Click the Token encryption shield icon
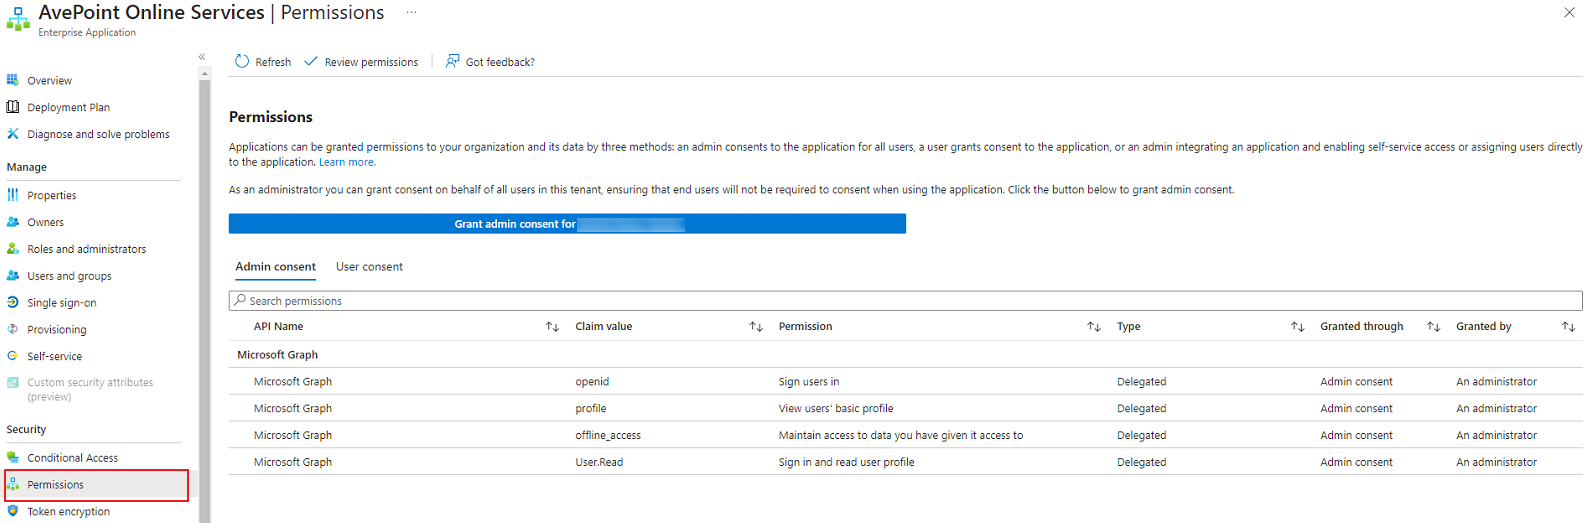The height and width of the screenshot is (523, 1586). click(x=13, y=511)
